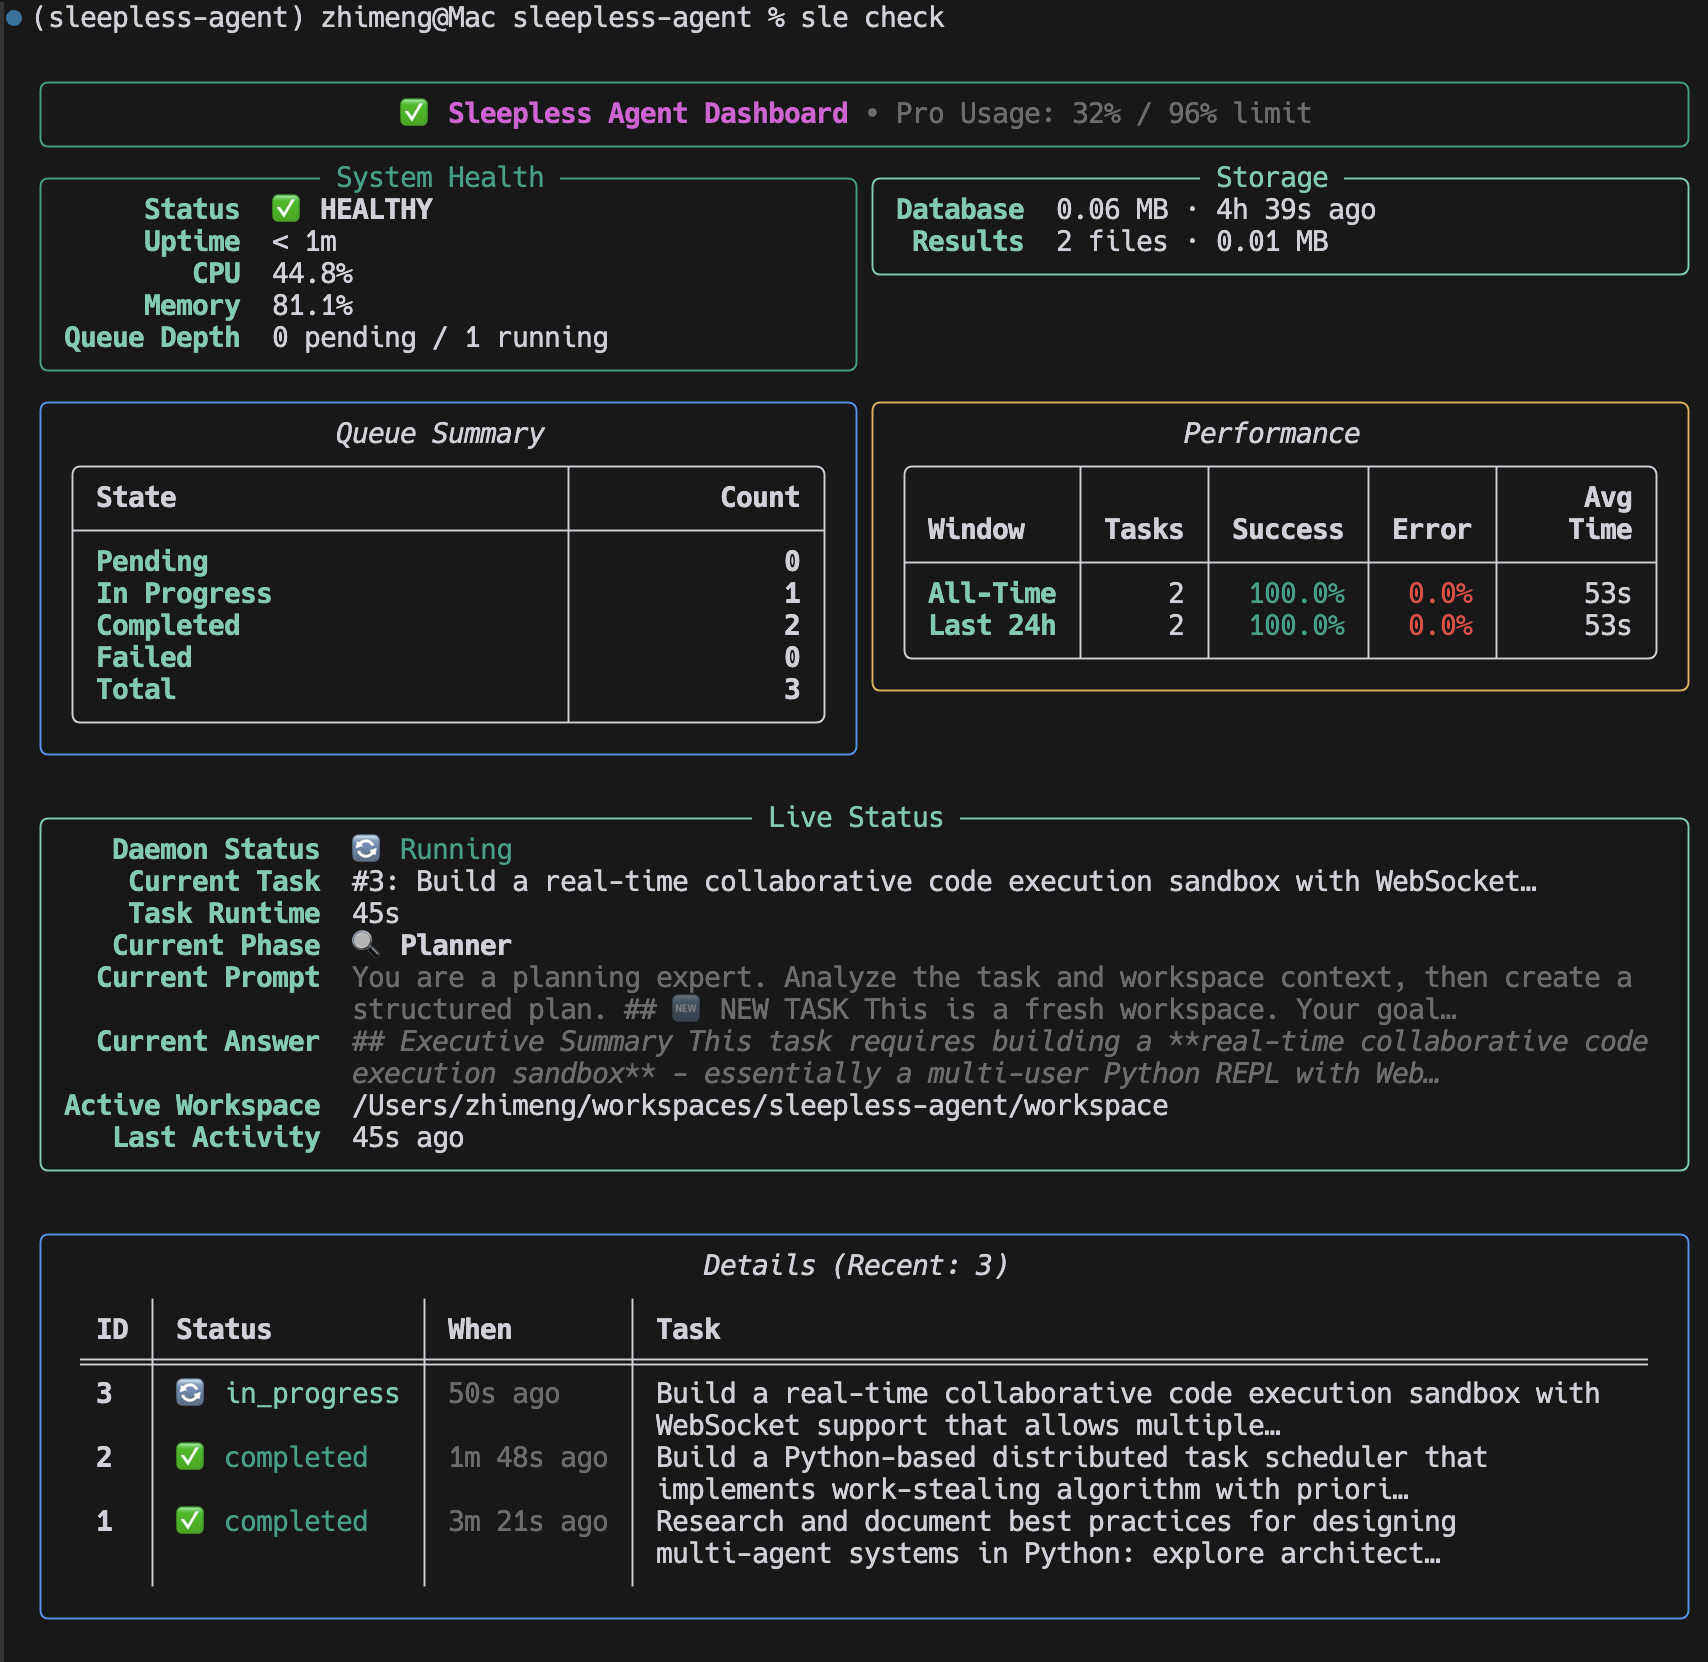Click the In Progress state in Queue Summary
Viewport: 1708px width, 1662px height.
tap(184, 593)
